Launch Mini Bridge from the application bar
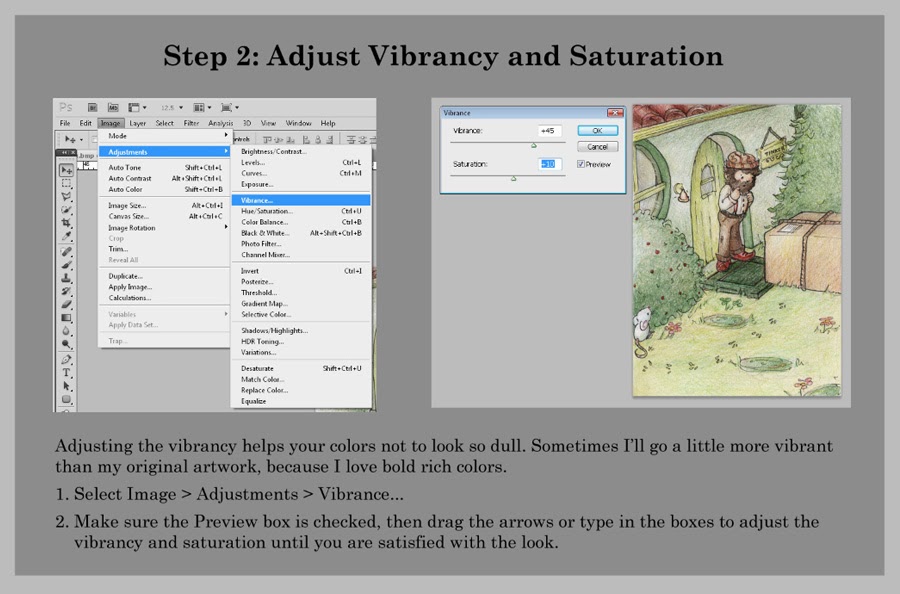The width and height of the screenshot is (900, 594). coord(113,107)
